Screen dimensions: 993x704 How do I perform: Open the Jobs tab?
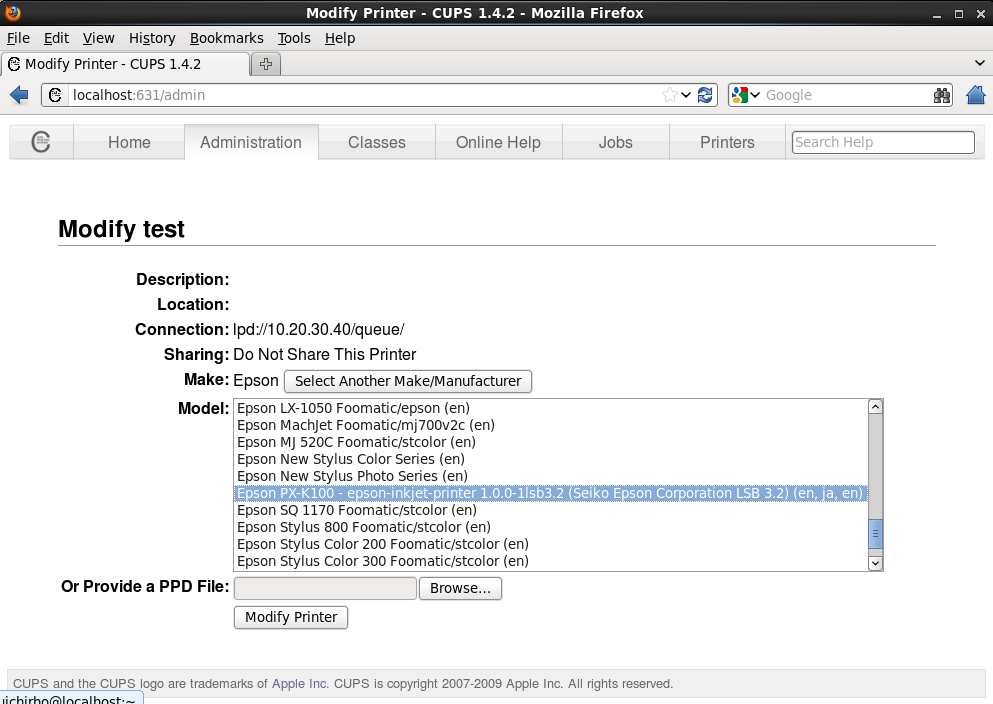tap(616, 142)
